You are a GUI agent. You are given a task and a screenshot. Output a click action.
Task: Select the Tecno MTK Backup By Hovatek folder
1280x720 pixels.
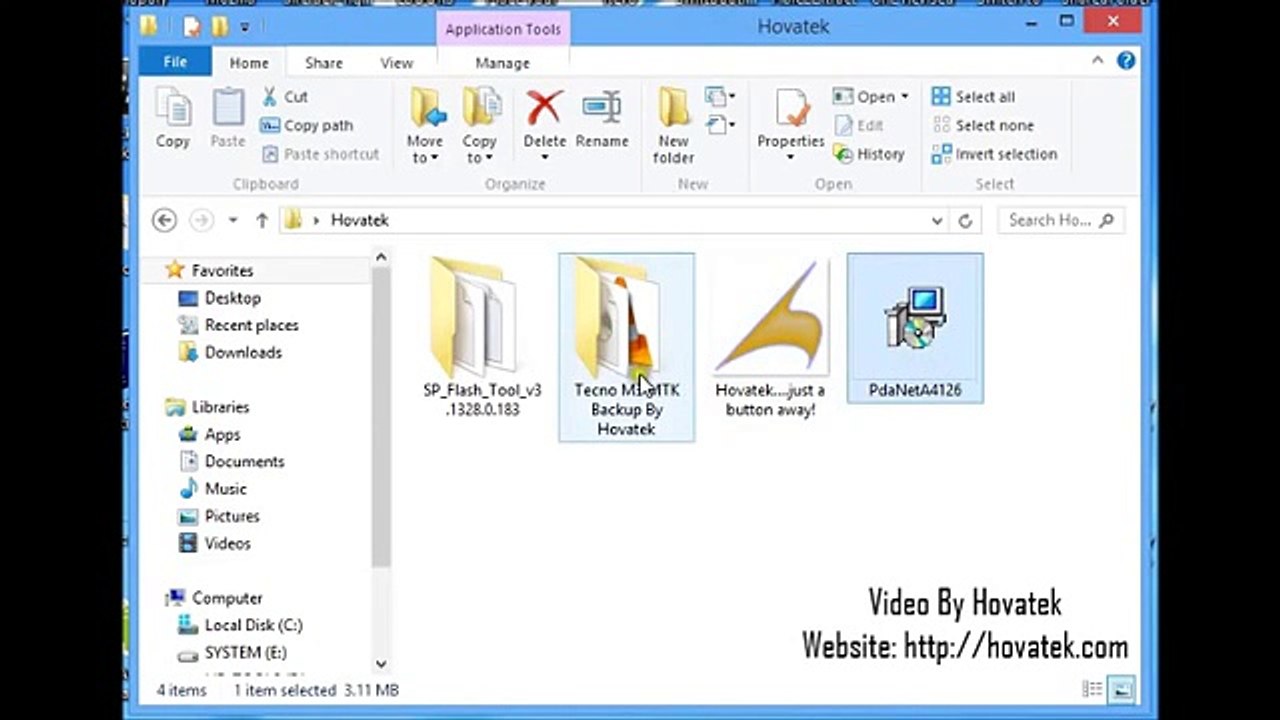[627, 347]
